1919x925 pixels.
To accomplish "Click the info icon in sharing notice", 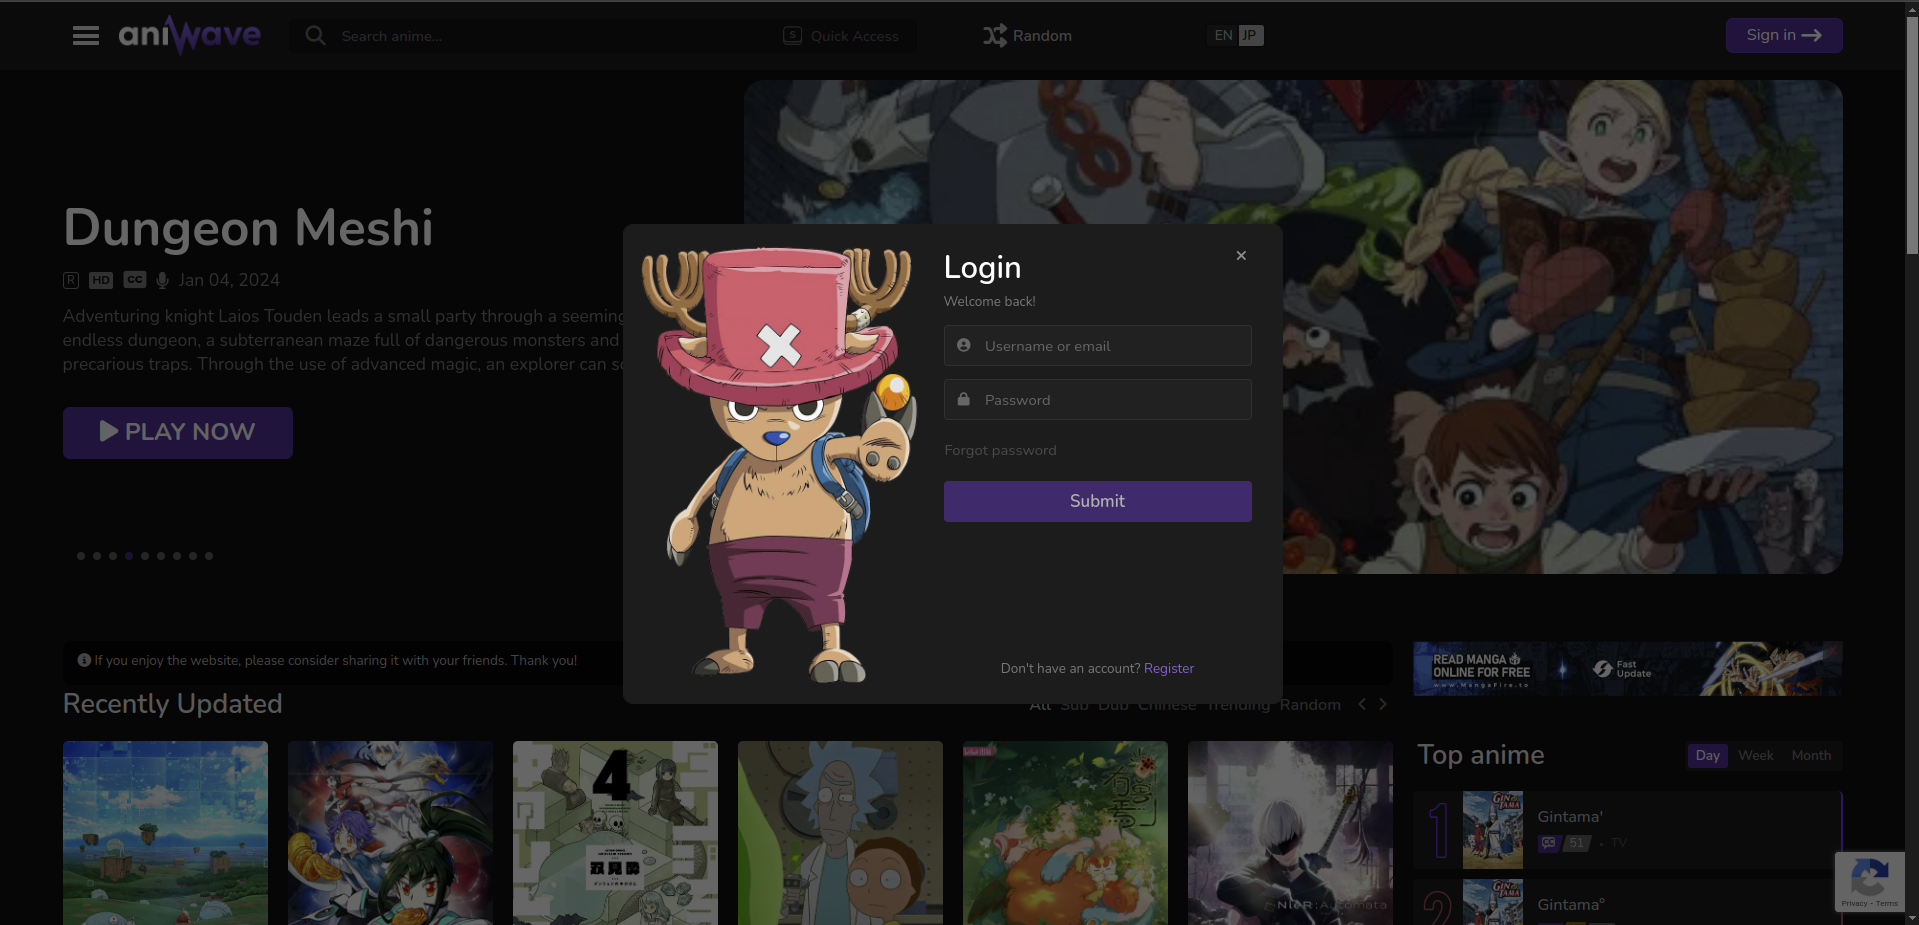I will click(x=84, y=660).
